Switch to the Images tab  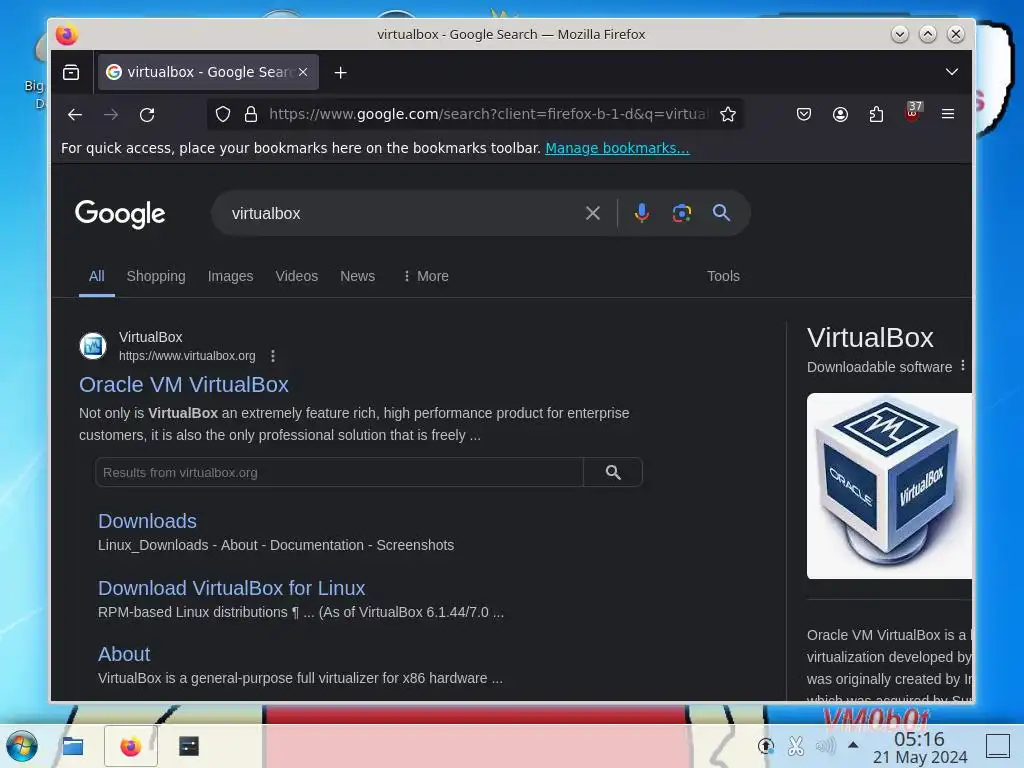tap(231, 276)
